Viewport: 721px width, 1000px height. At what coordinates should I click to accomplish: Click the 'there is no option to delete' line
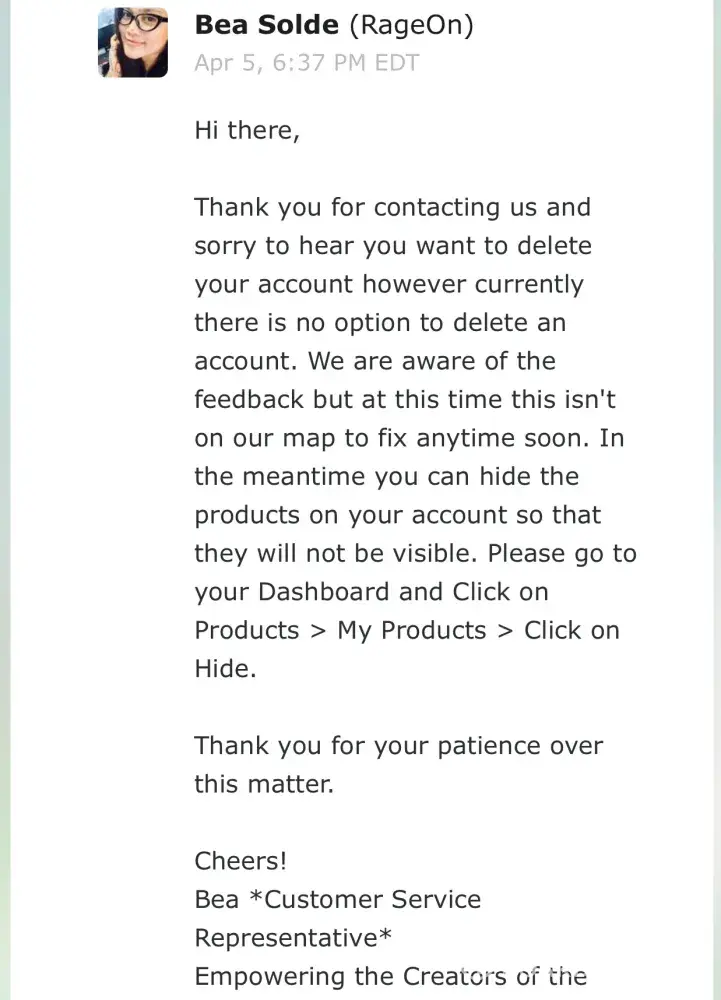tap(380, 323)
